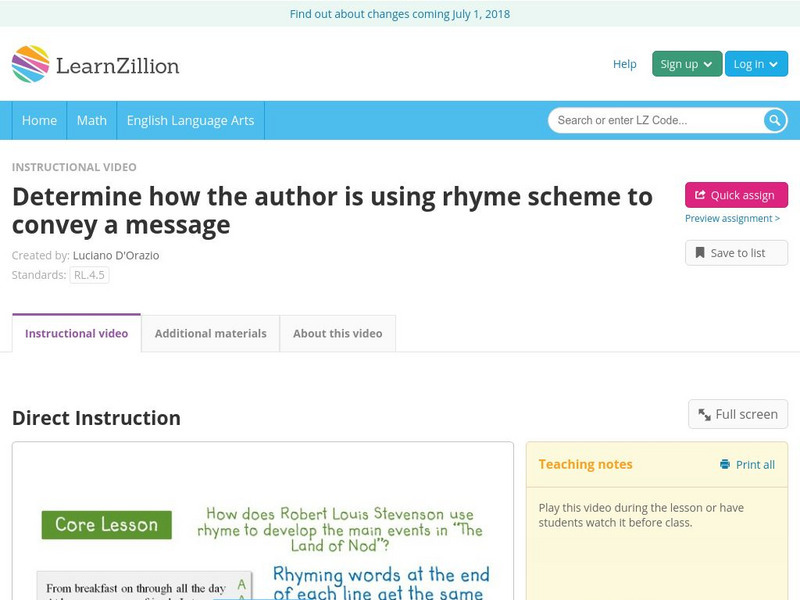Click author name Luciano D'Orazio
The width and height of the screenshot is (800, 600).
[x=116, y=255]
